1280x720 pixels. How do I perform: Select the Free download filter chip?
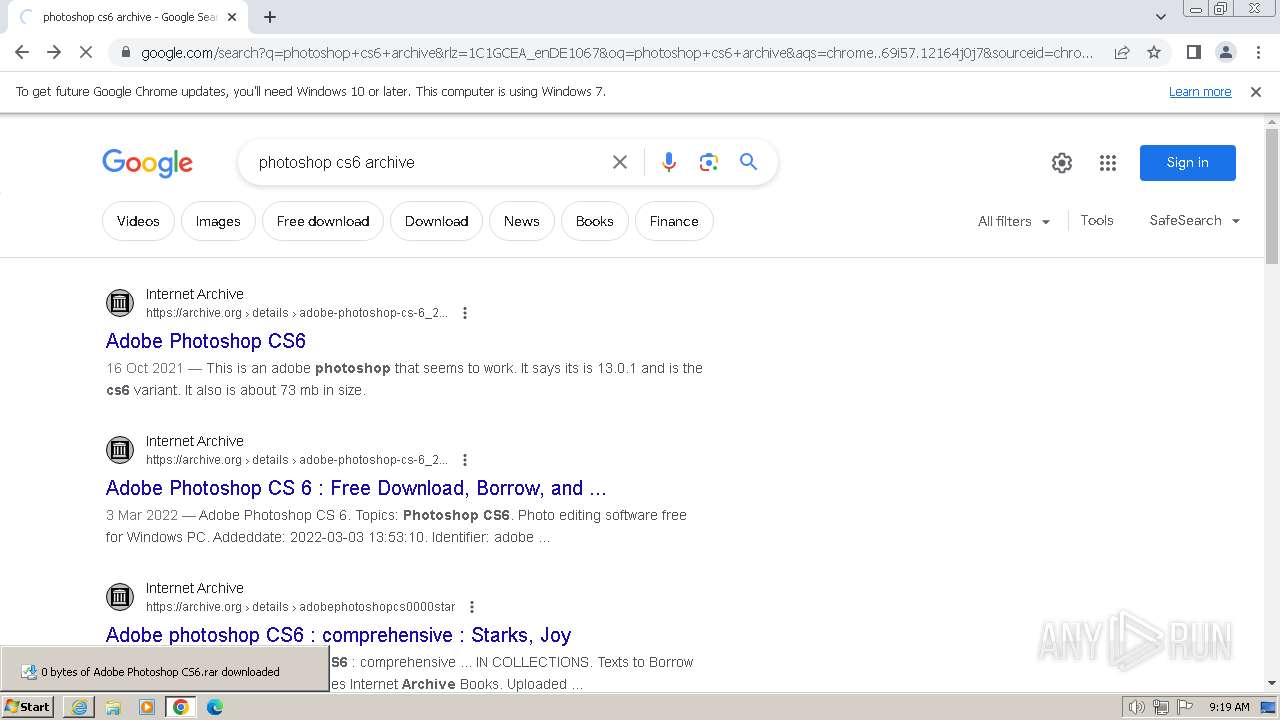point(323,221)
